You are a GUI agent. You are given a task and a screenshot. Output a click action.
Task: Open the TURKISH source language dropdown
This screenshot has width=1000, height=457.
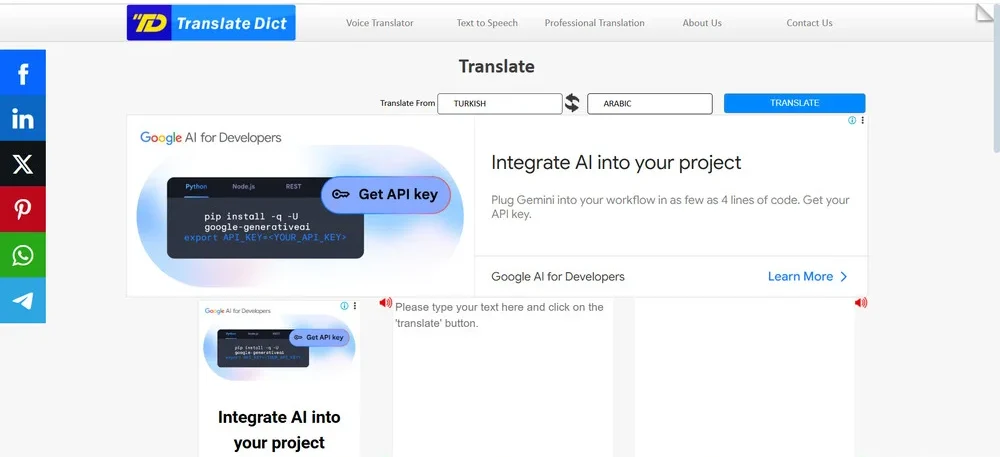point(499,103)
